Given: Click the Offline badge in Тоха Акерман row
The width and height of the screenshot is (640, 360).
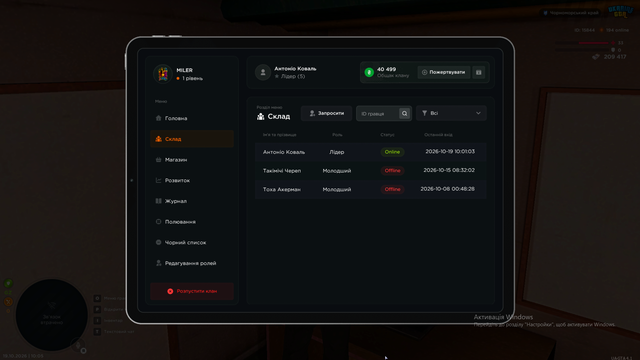Looking at the screenshot, I should point(392,189).
